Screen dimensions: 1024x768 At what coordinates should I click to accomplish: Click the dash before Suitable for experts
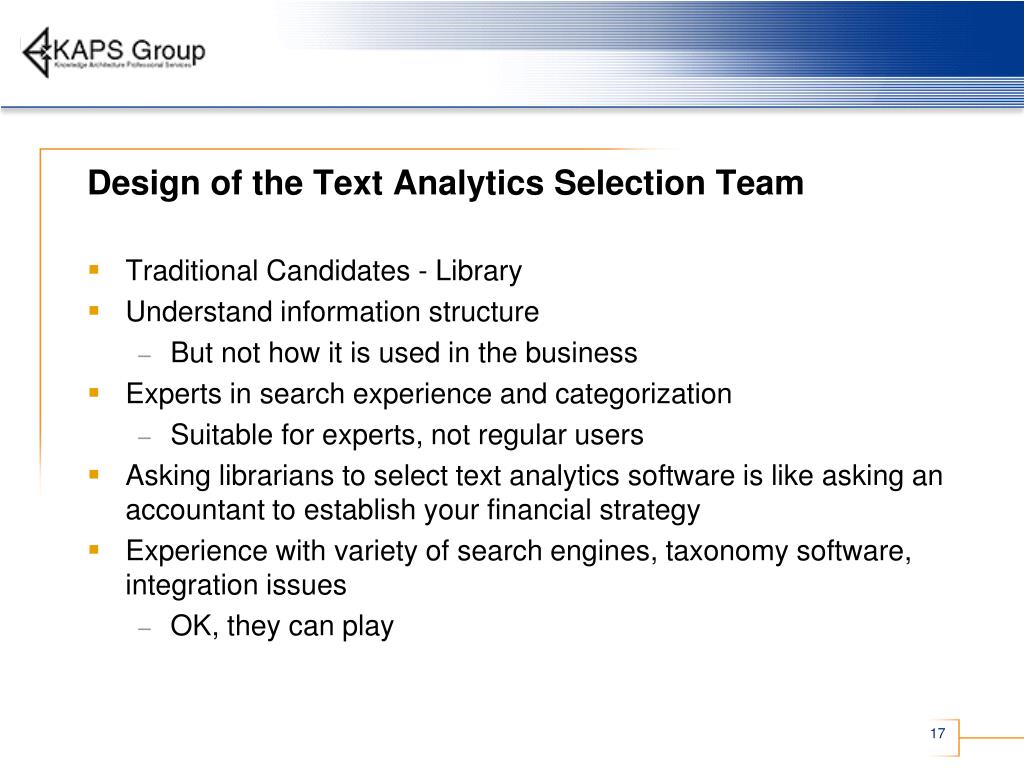[145, 438]
